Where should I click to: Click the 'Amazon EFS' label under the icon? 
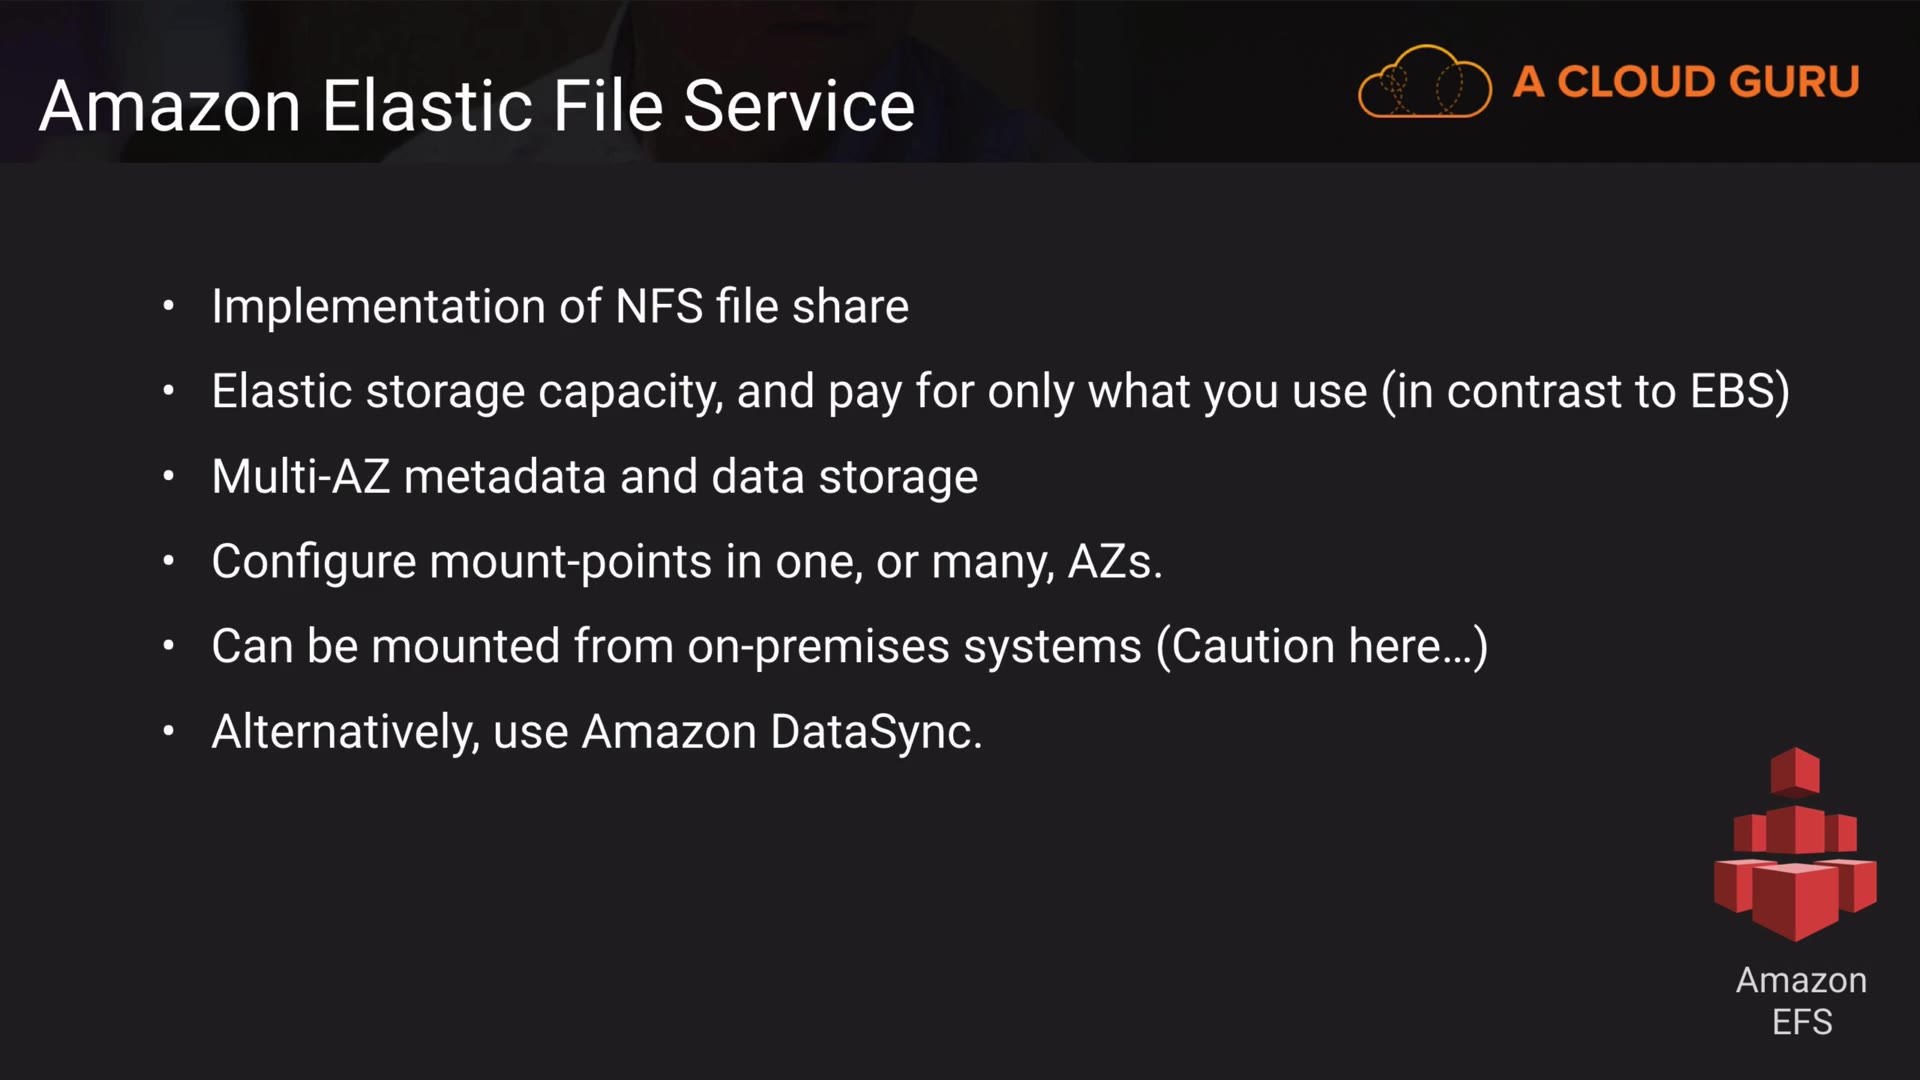point(1801,1001)
